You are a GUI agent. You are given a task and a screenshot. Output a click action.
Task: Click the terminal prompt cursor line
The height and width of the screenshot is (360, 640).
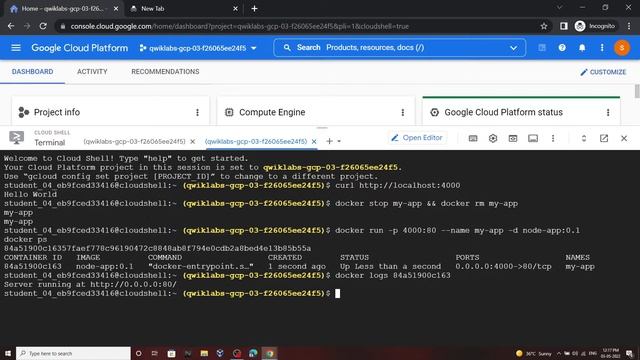pyautogui.click(x=171, y=293)
